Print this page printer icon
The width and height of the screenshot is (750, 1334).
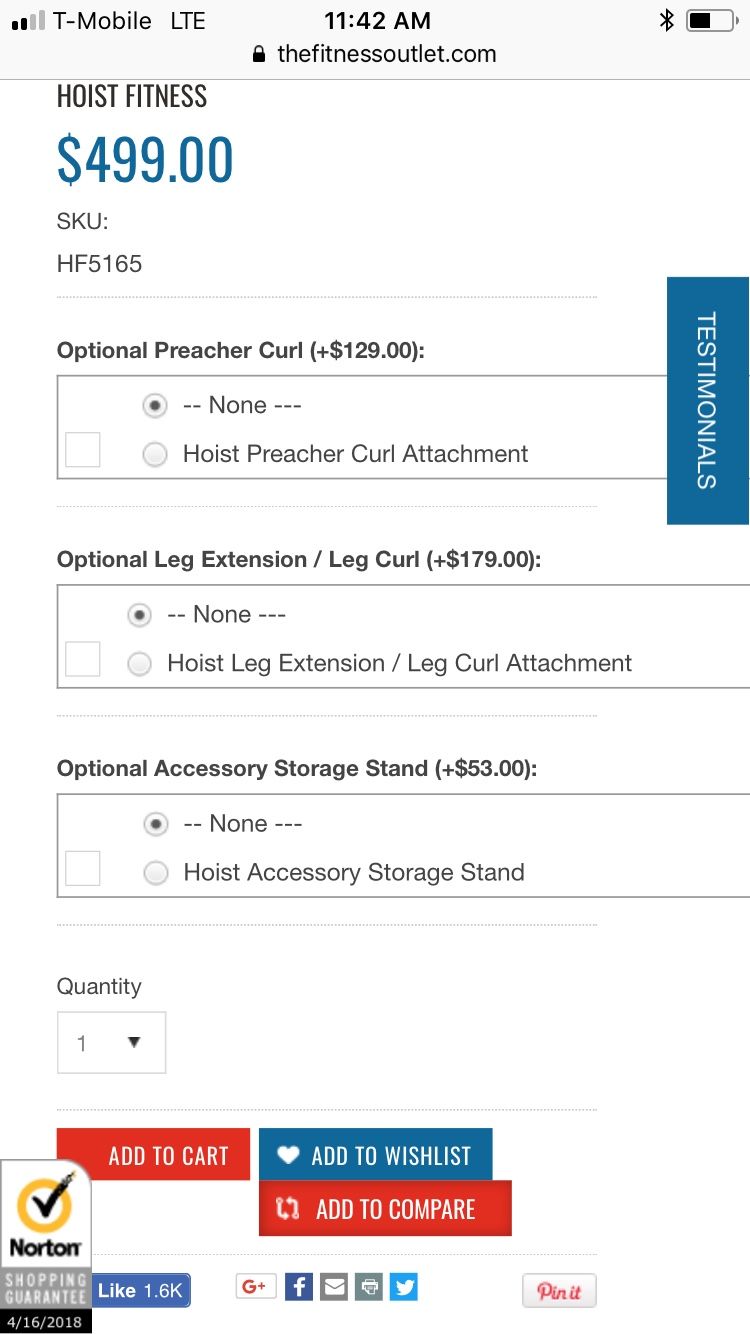coord(369,1286)
